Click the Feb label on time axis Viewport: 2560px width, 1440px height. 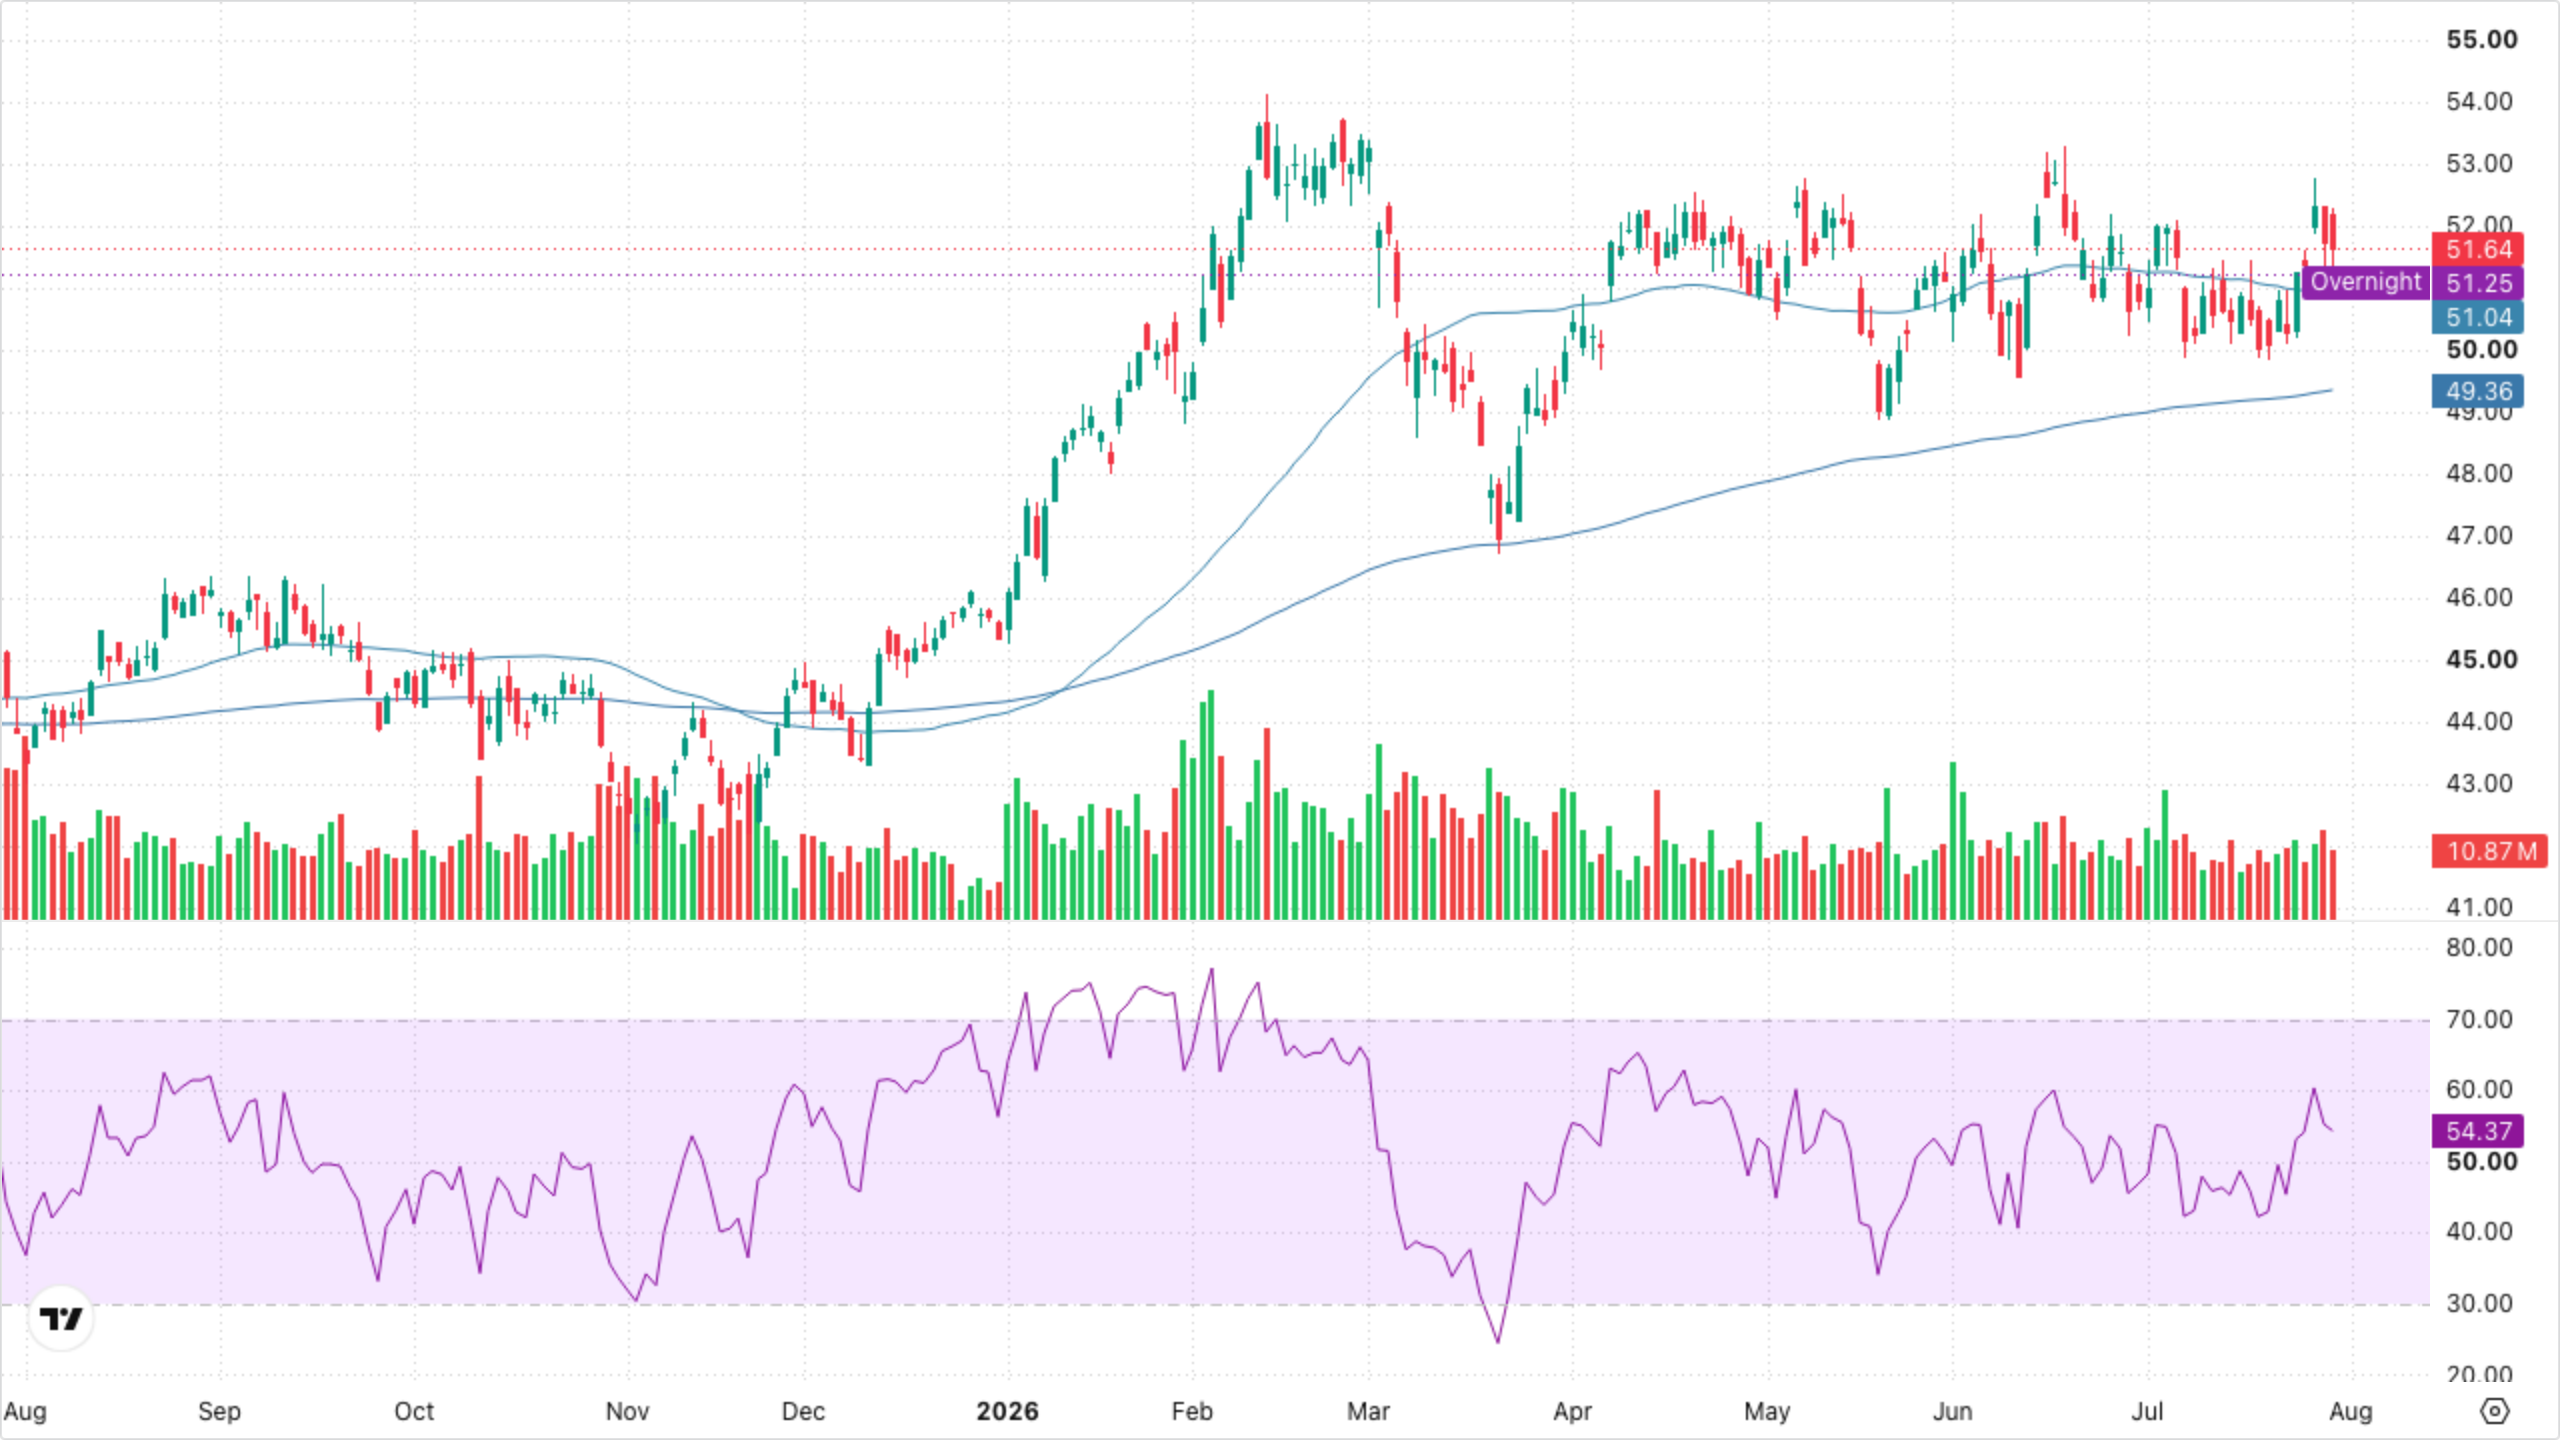pyautogui.click(x=1192, y=1411)
